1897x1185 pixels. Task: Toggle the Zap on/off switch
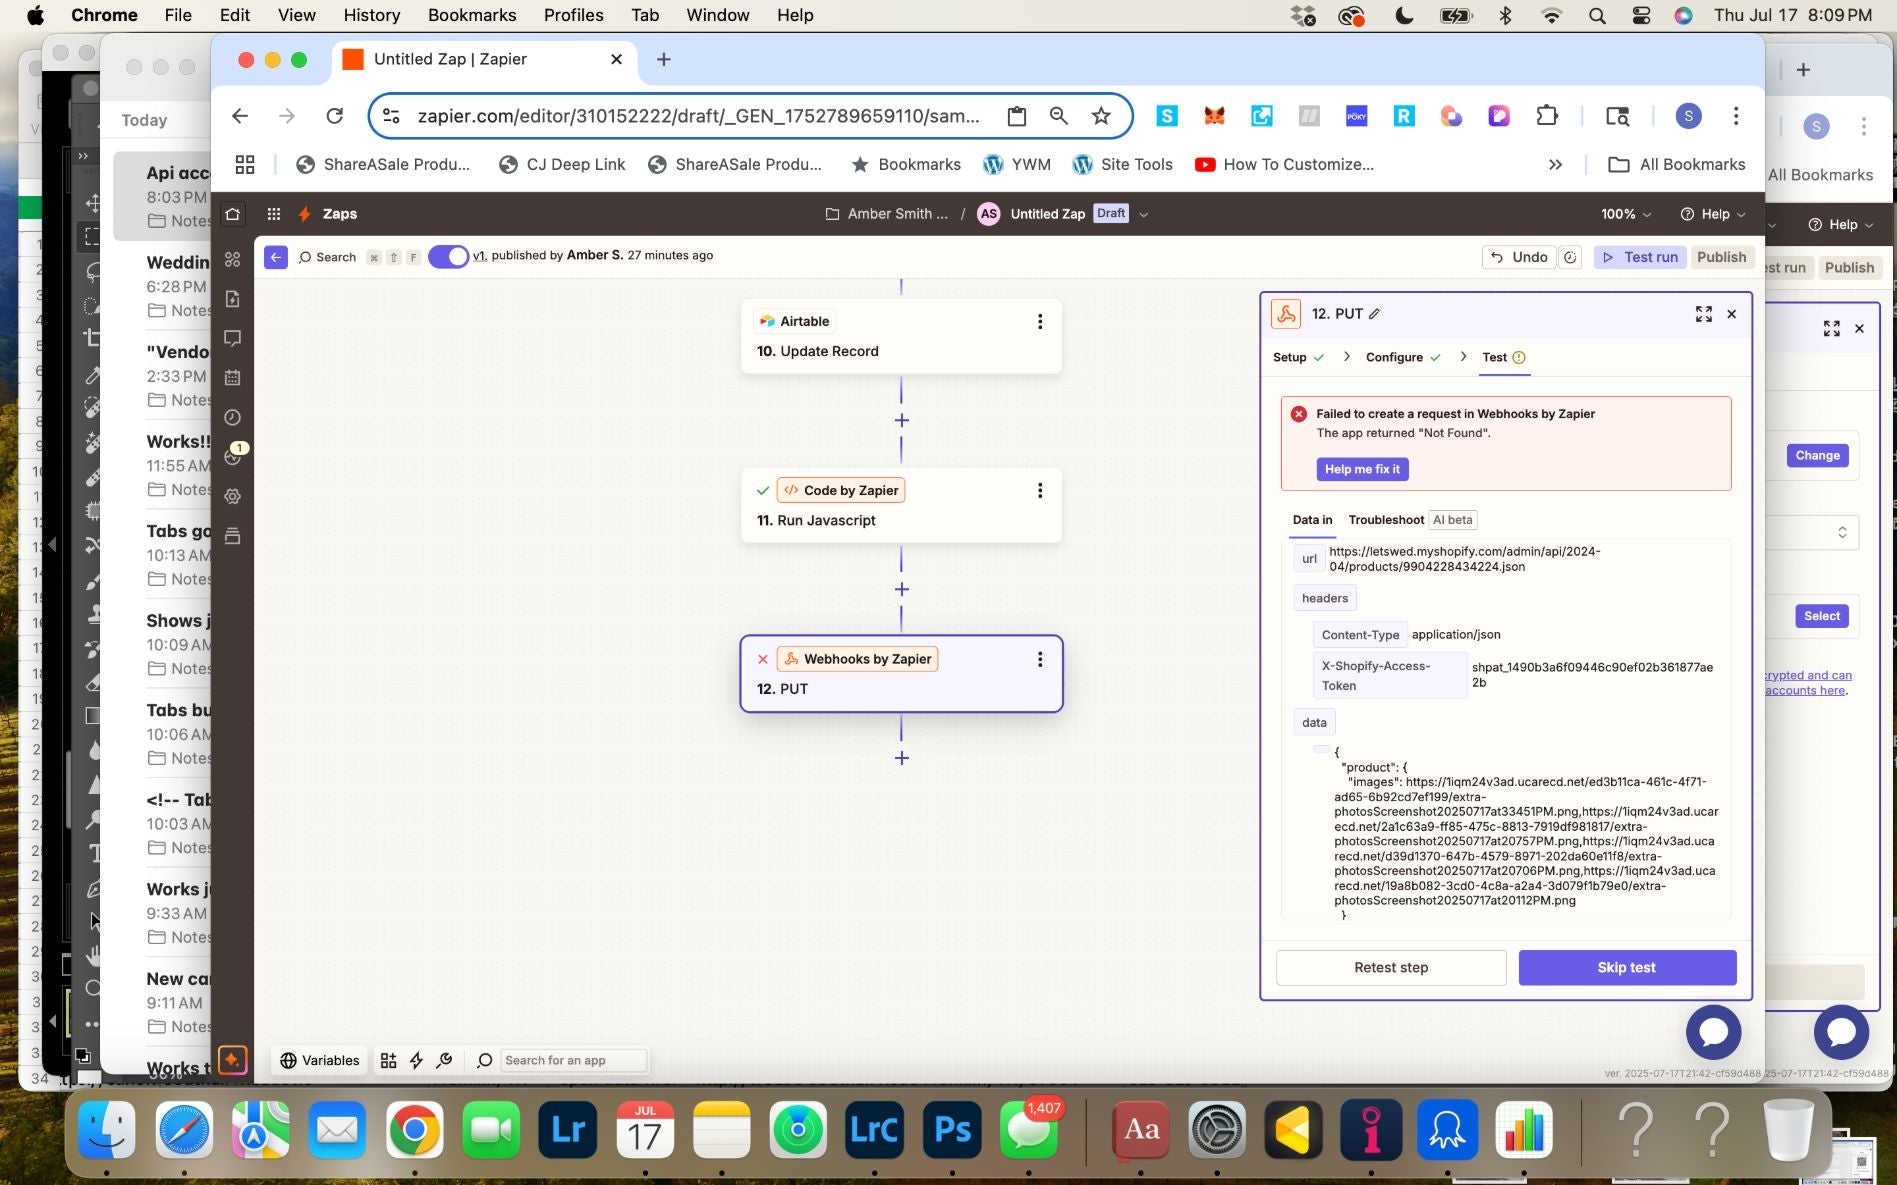[448, 256]
